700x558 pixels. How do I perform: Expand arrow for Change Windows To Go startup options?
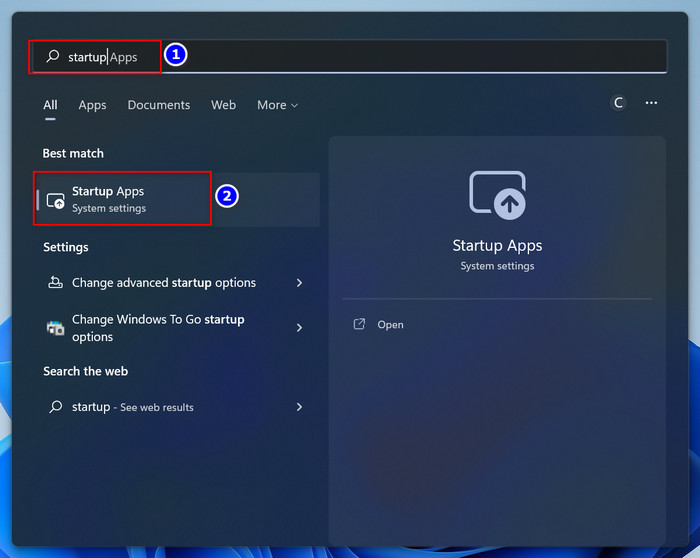[300, 328]
